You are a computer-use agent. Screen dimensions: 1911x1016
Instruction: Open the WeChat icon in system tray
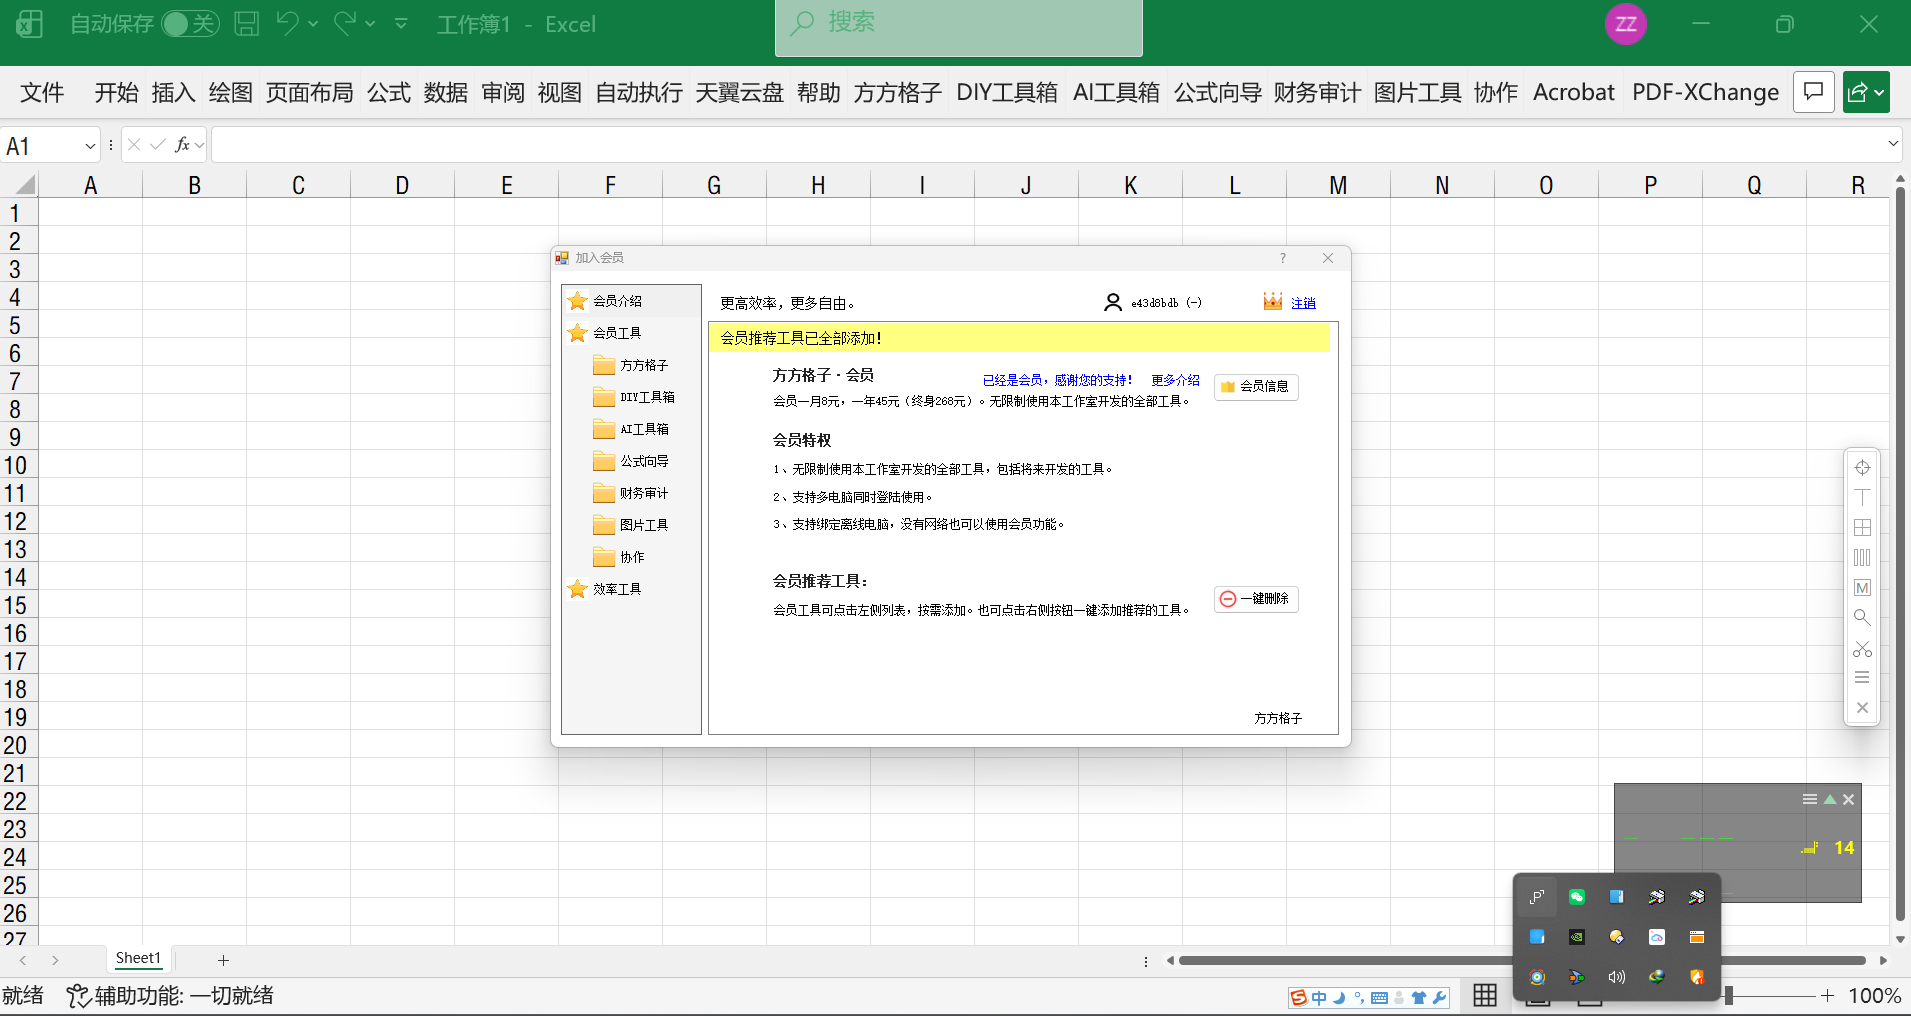[x=1576, y=897]
